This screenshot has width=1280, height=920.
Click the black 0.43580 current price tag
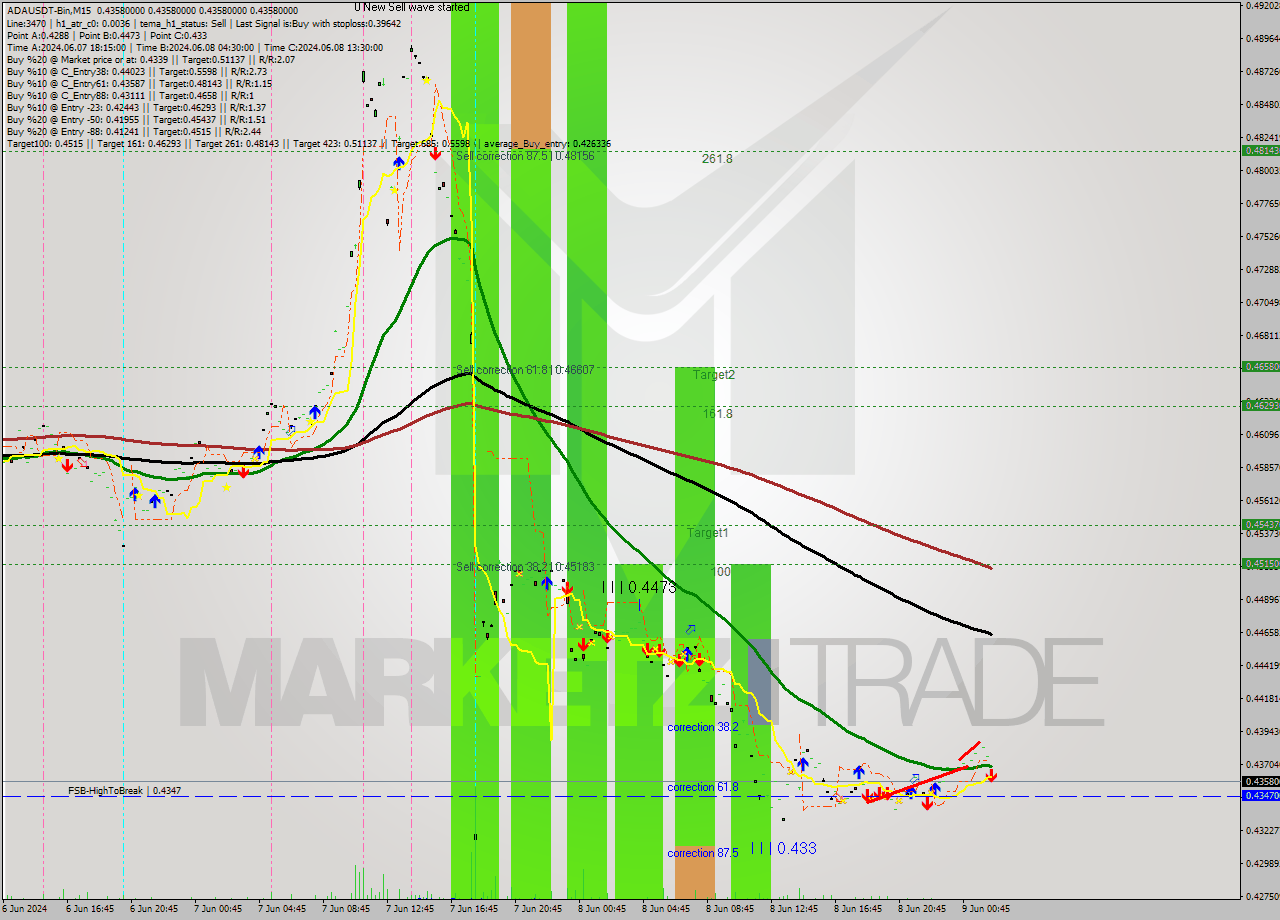1260,781
